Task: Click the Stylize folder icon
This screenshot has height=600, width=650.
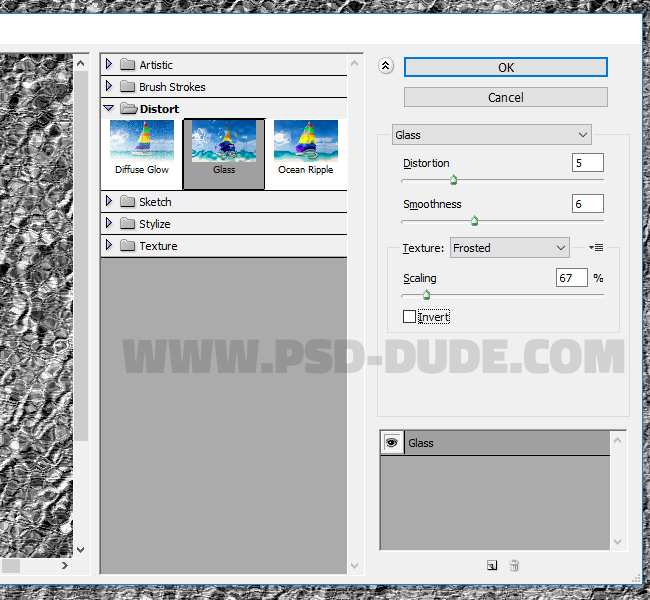Action: click(127, 223)
